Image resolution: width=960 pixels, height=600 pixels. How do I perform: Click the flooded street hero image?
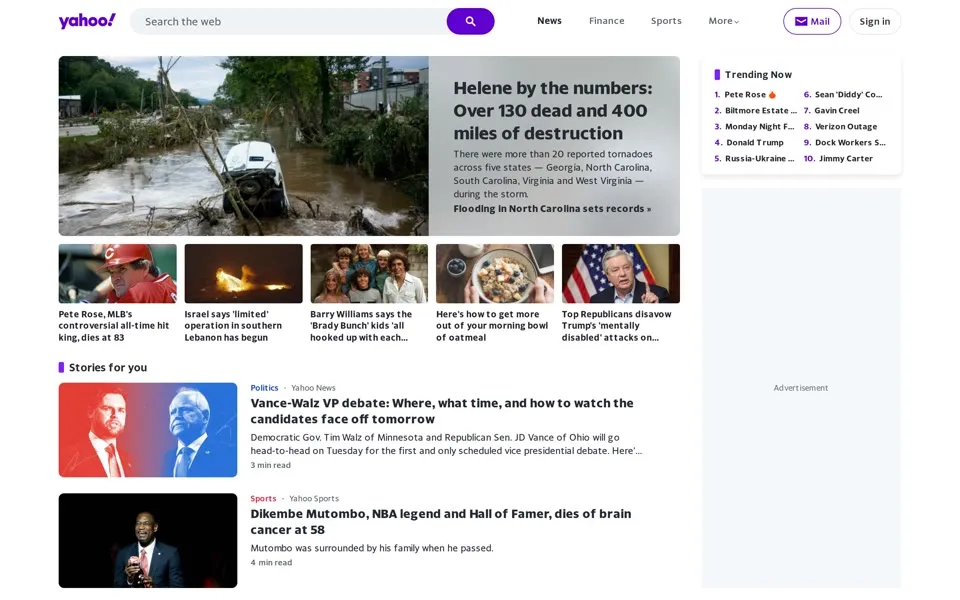[244, 146]
